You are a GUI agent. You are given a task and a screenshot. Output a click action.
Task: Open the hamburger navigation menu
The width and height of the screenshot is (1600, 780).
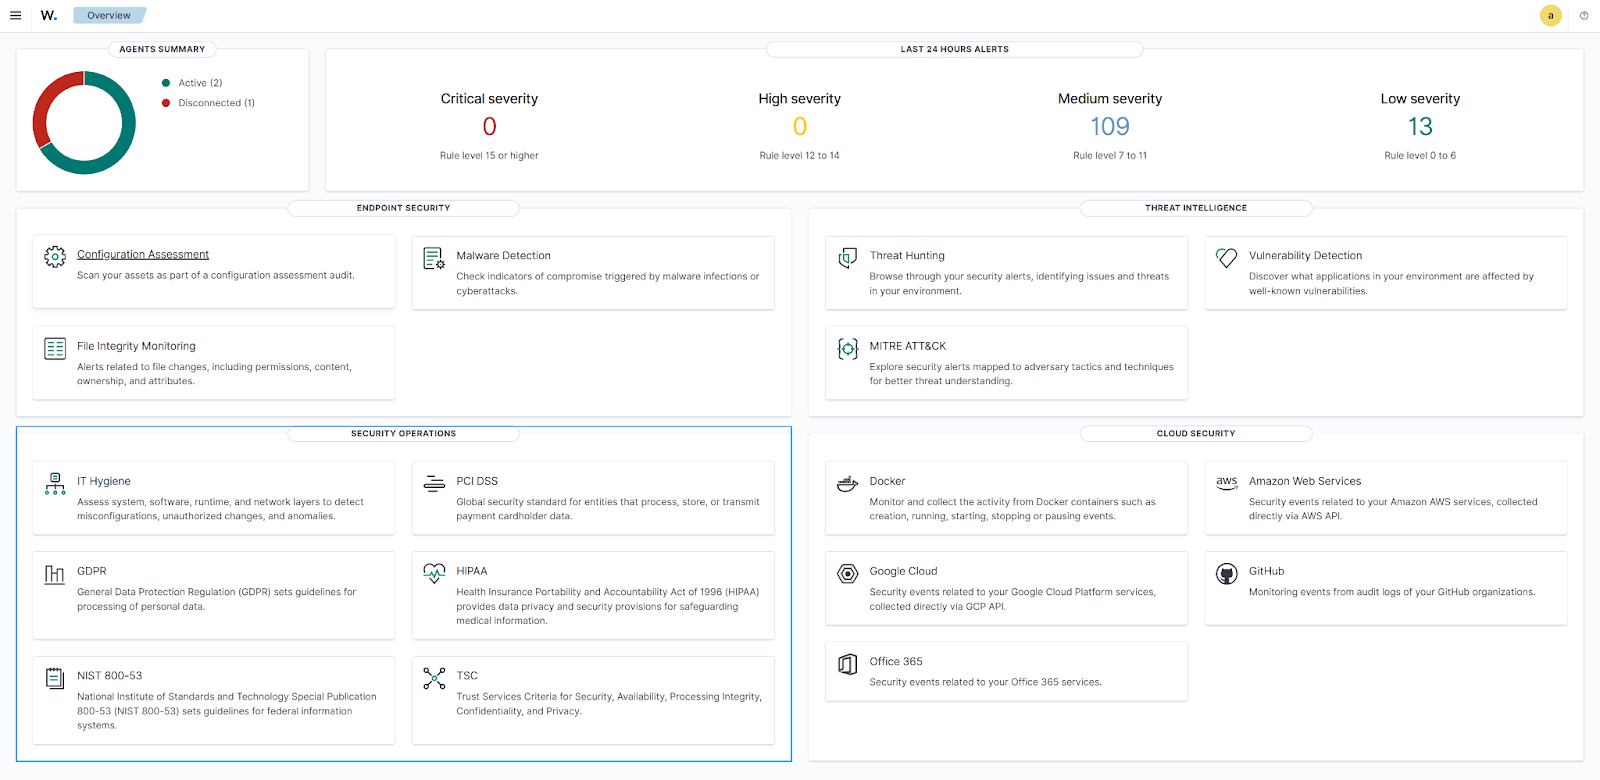[x=15, y=15]
